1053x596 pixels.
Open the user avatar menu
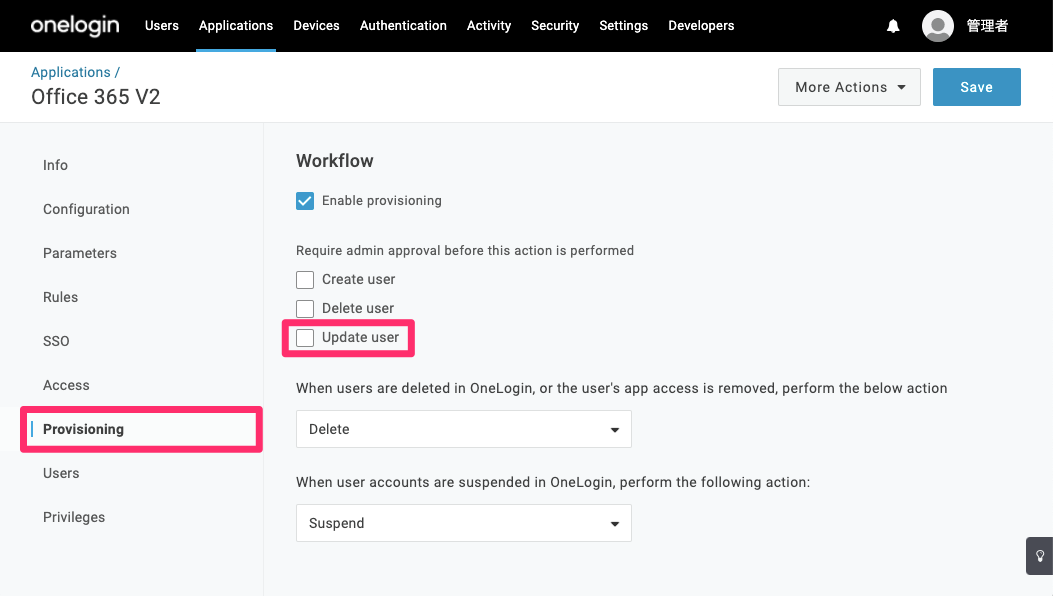(x=937, y=26)
